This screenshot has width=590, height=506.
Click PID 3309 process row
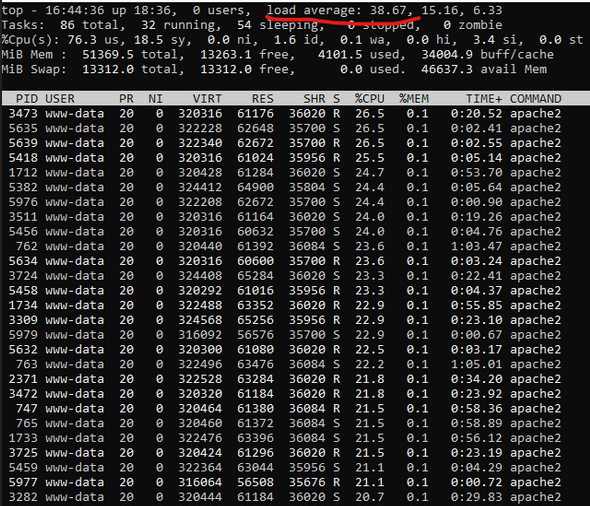coord(285,320)
